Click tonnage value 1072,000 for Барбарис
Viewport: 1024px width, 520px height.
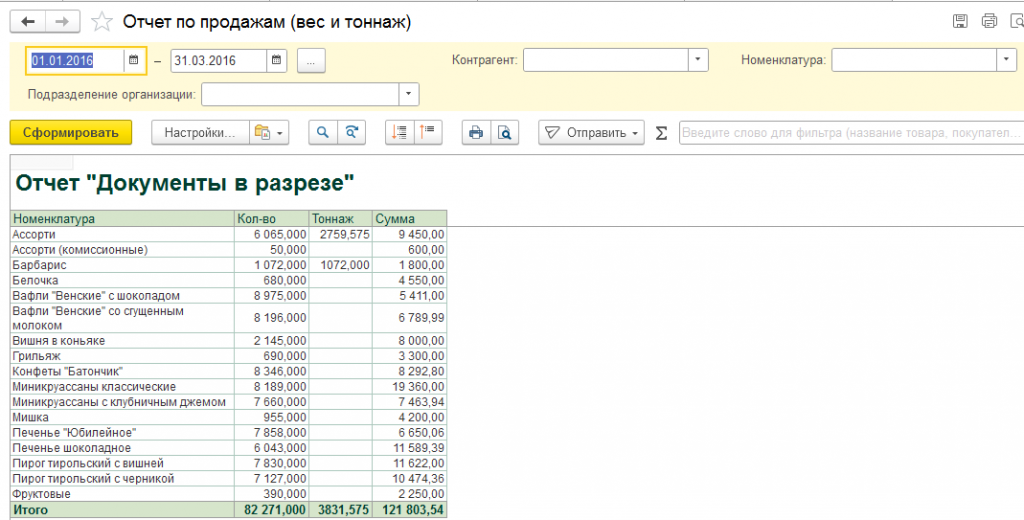pyautogui.click(x=345, y=265)
